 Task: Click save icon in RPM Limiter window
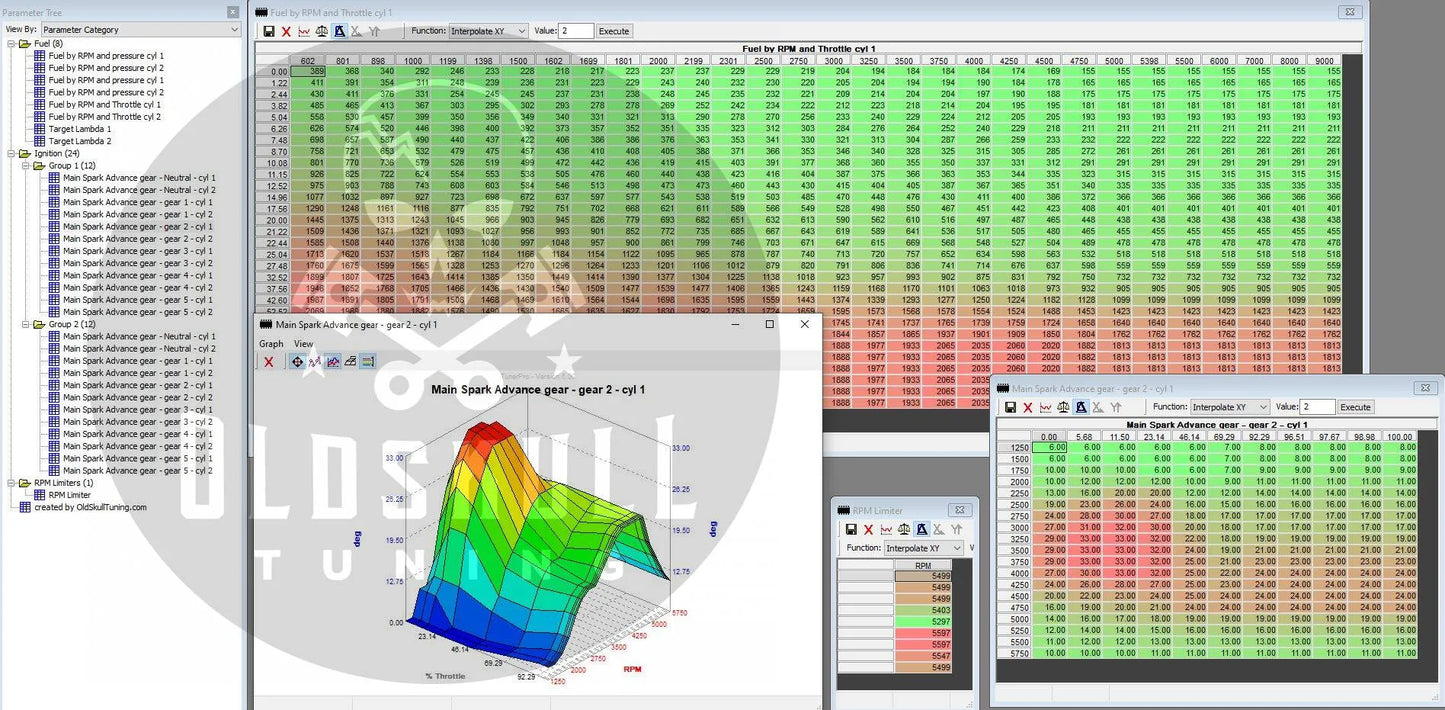(851, 529)
